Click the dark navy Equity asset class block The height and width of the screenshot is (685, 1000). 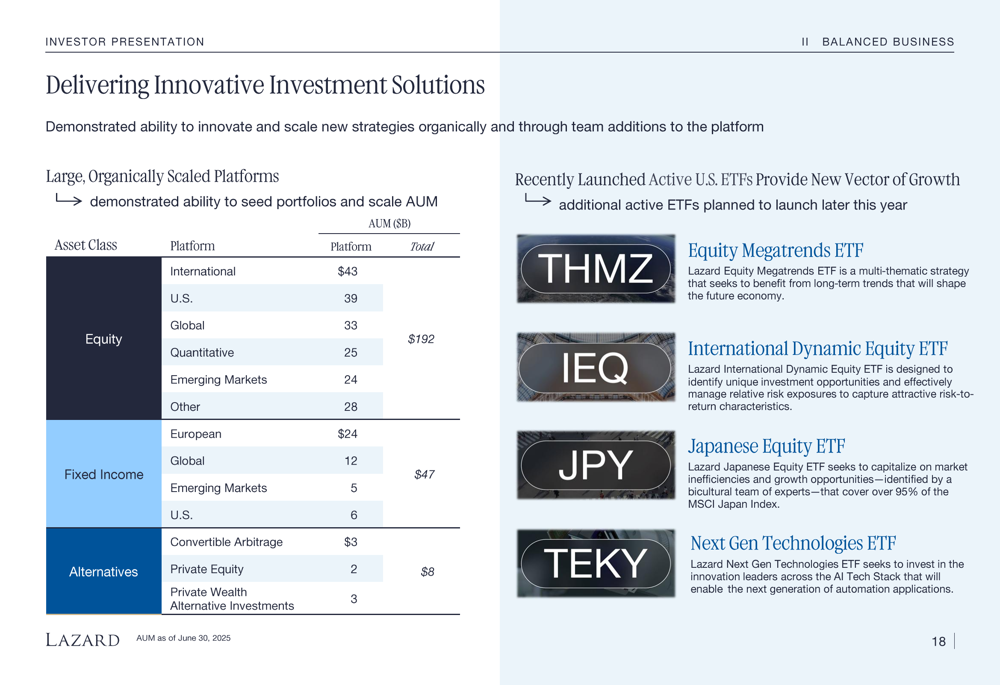pos(103,339)
